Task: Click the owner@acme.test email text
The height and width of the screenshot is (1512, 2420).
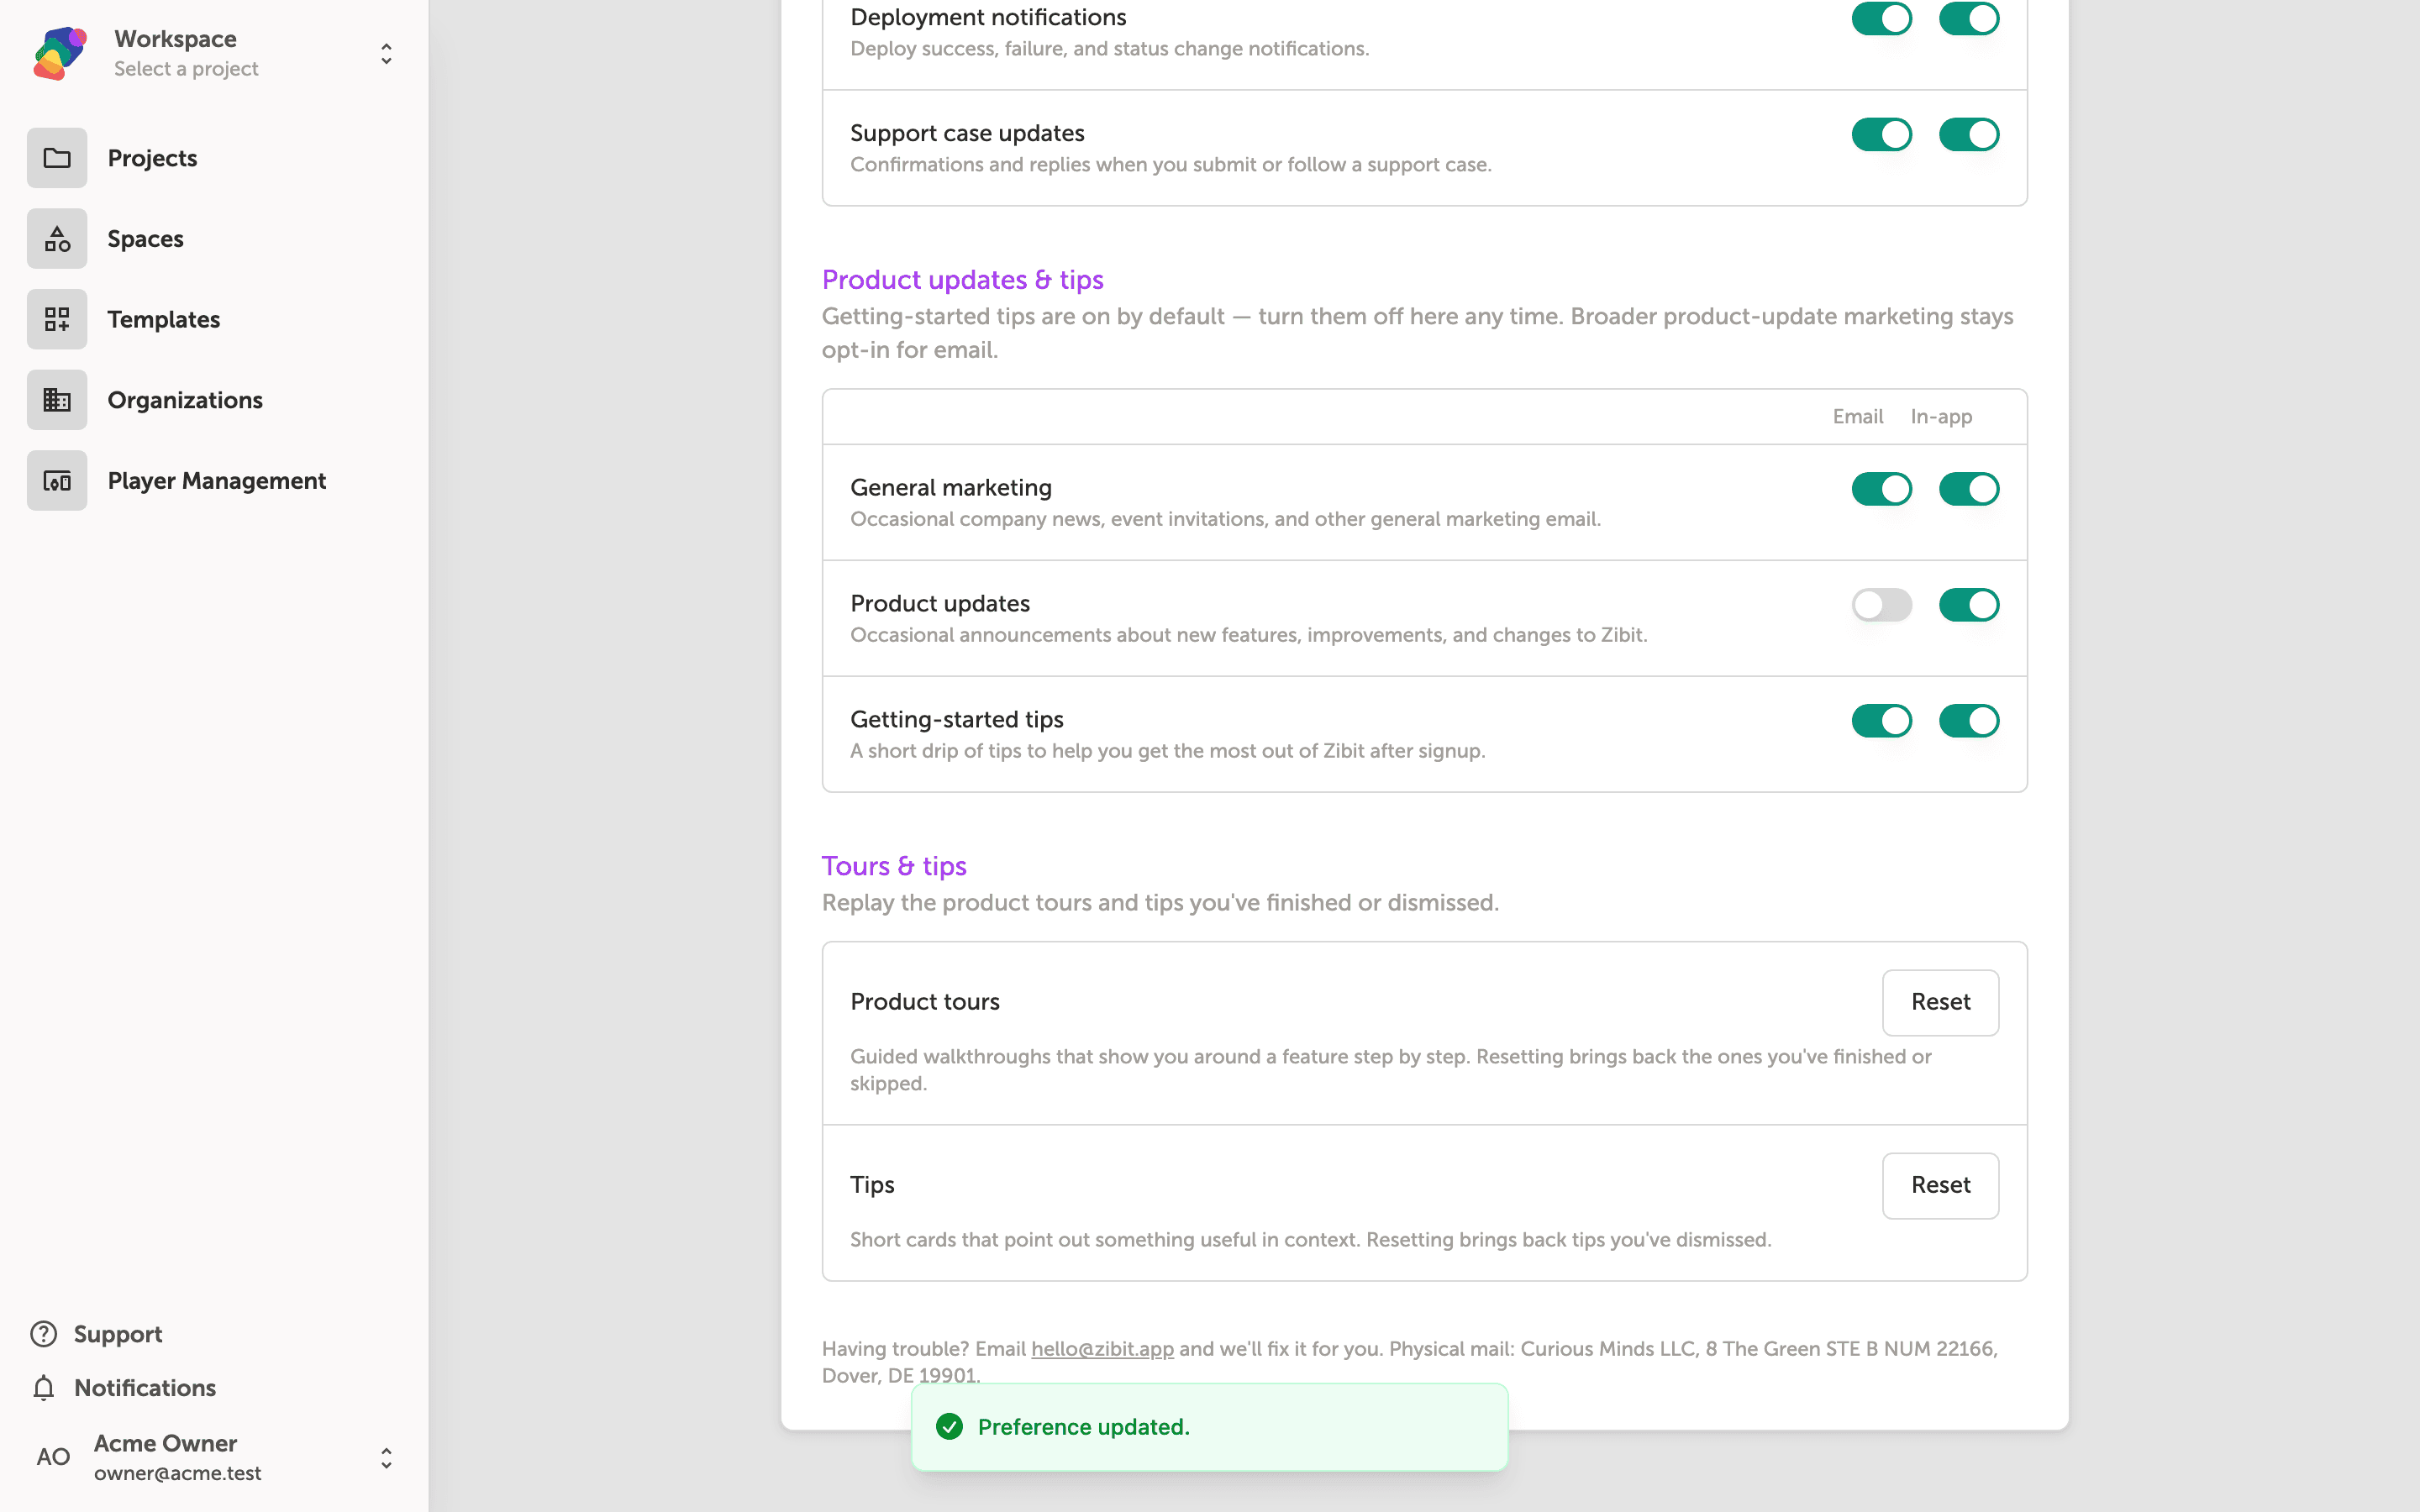Action: click(x=177, y=1473)
